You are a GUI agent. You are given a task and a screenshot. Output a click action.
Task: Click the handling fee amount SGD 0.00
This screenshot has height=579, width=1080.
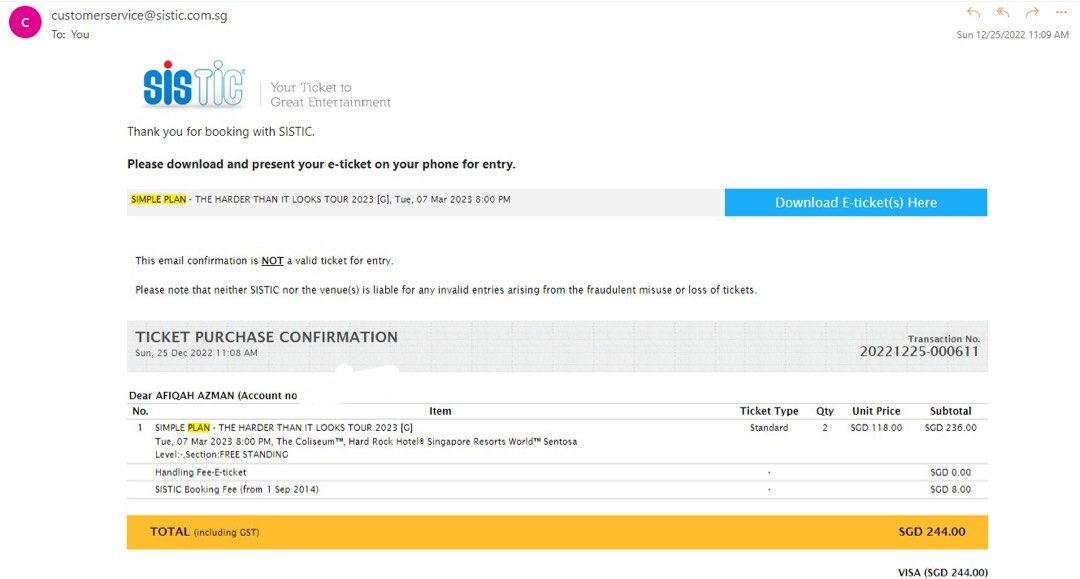[x=951, y=472]
